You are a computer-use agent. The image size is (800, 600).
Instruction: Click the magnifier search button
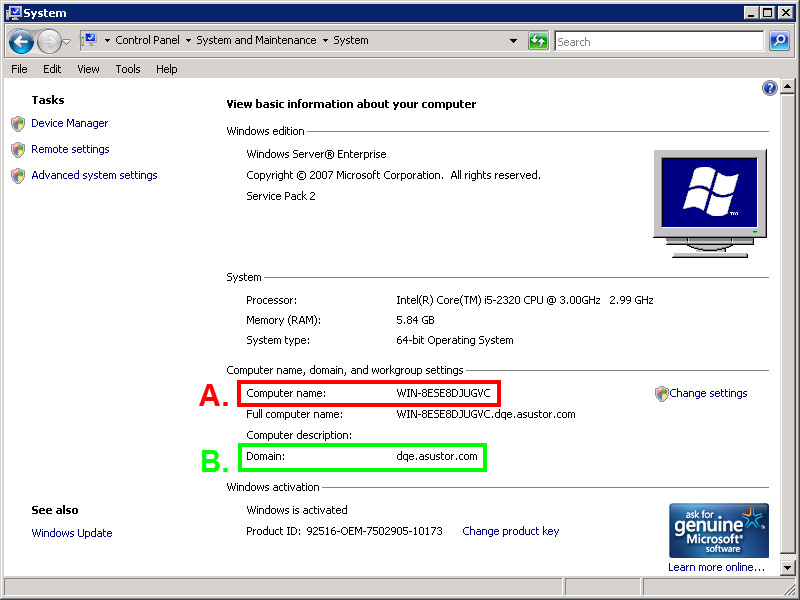click(x=779, y=41)
